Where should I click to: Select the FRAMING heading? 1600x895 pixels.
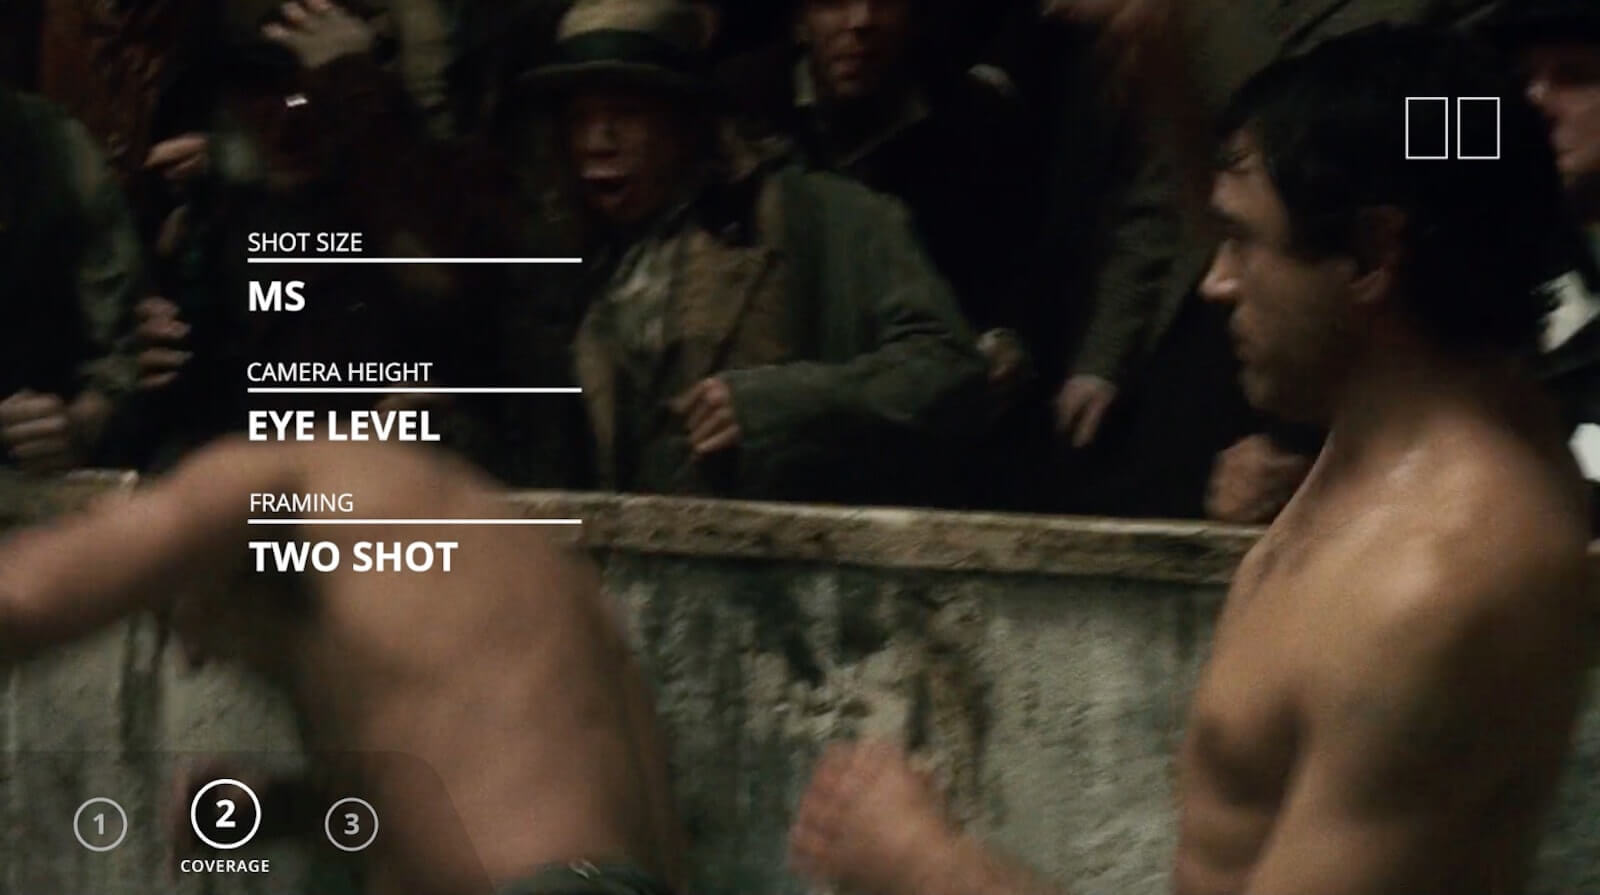[x=301, y=502]
